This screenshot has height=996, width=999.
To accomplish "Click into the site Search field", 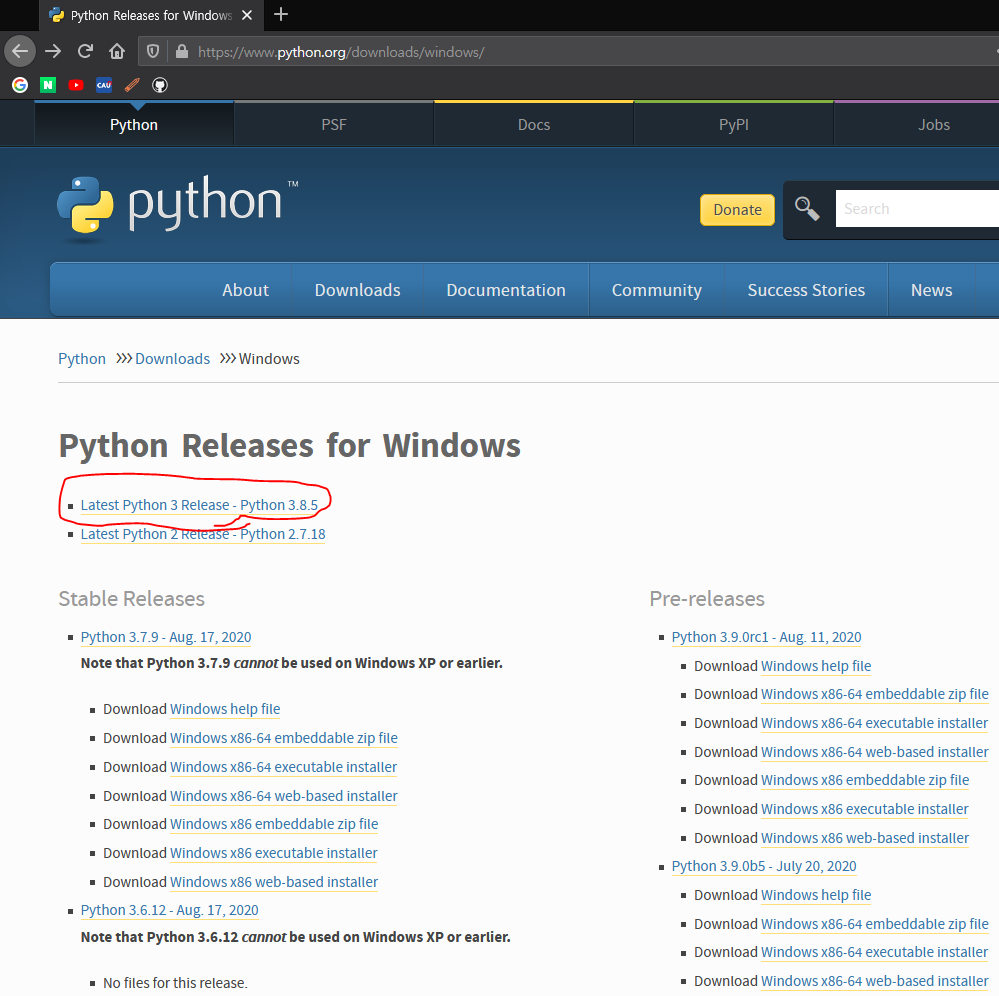I will (x=917, y=208).
